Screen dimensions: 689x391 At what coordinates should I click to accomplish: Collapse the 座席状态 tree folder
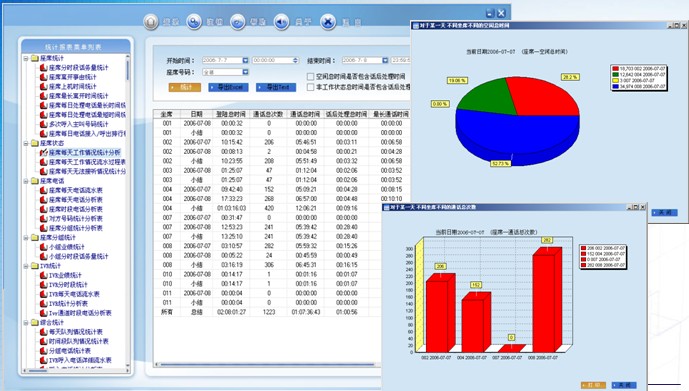(26, 143)
